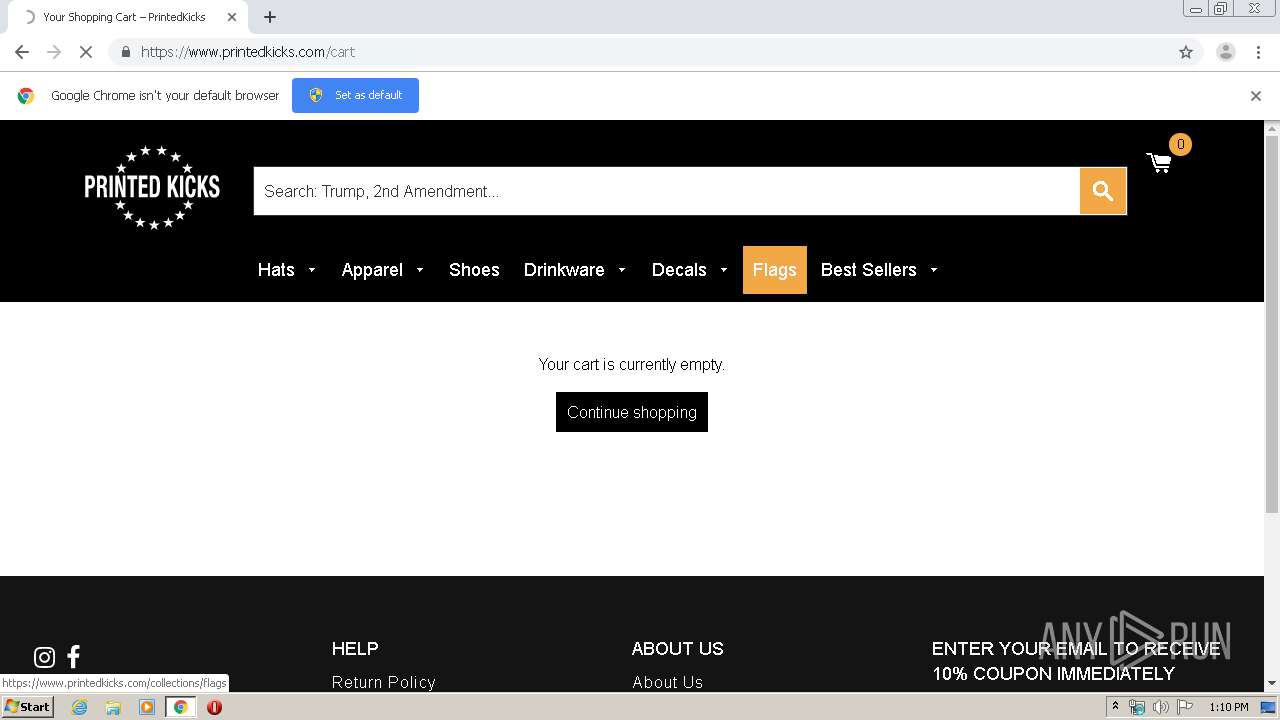The width and height of the screenshot is (1280, 720).
Task: Expand the Hats dropdown arrow
Action: click(312, 270)
